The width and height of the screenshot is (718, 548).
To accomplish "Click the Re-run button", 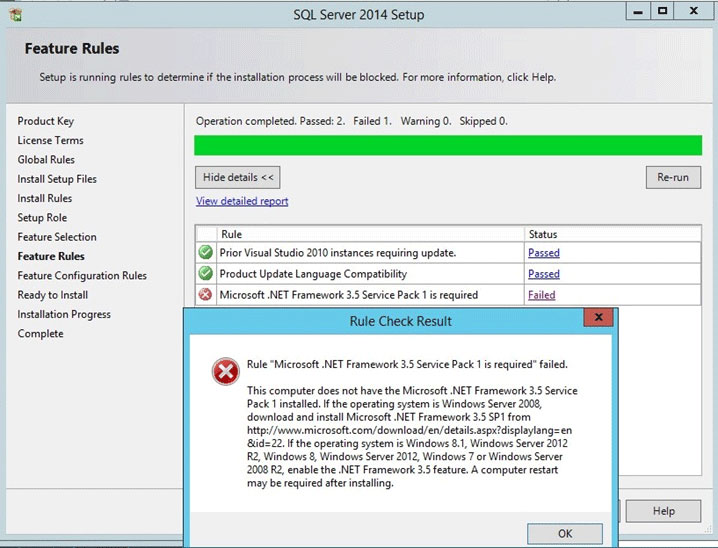I will click(x=673, y=177).
